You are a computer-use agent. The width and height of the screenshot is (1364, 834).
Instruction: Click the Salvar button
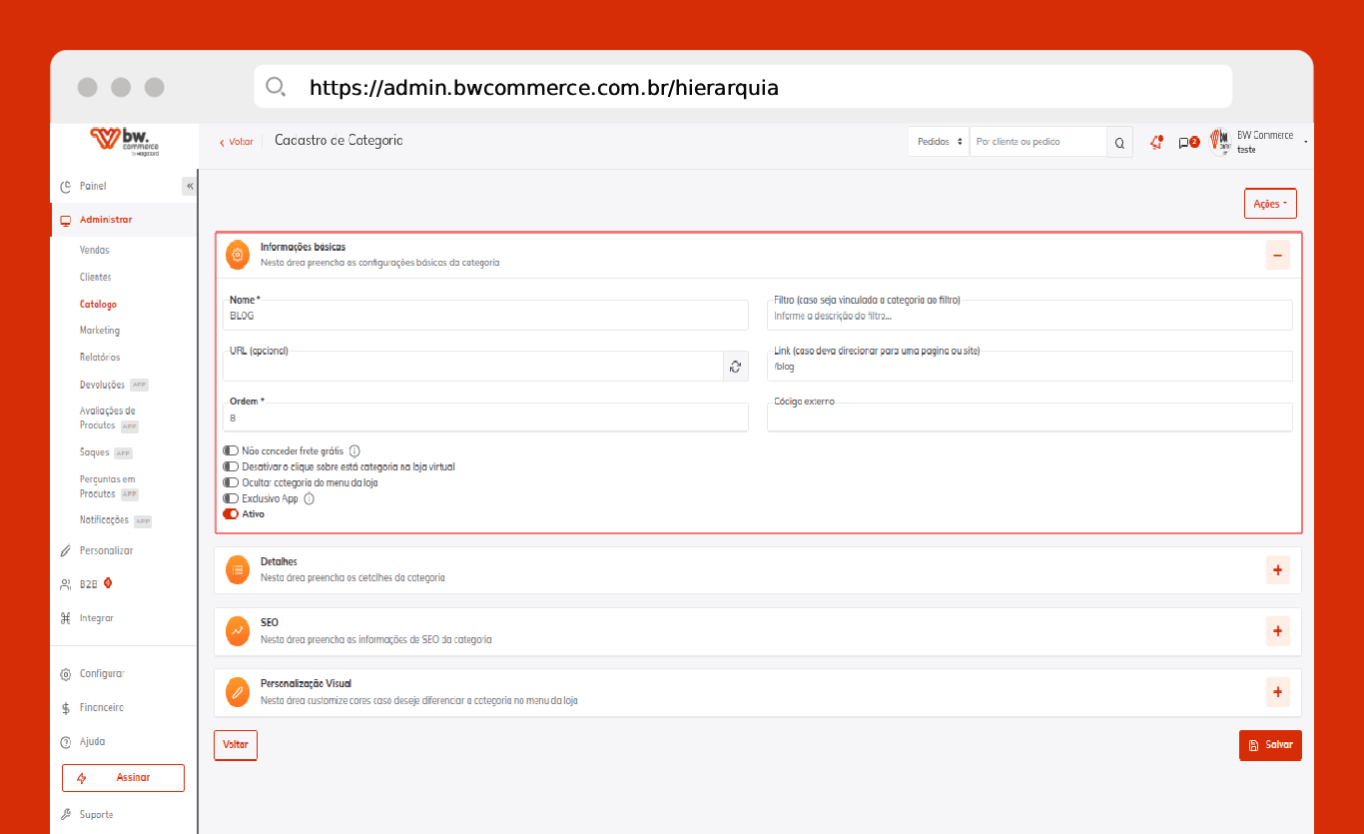(x=1270, y=745)
